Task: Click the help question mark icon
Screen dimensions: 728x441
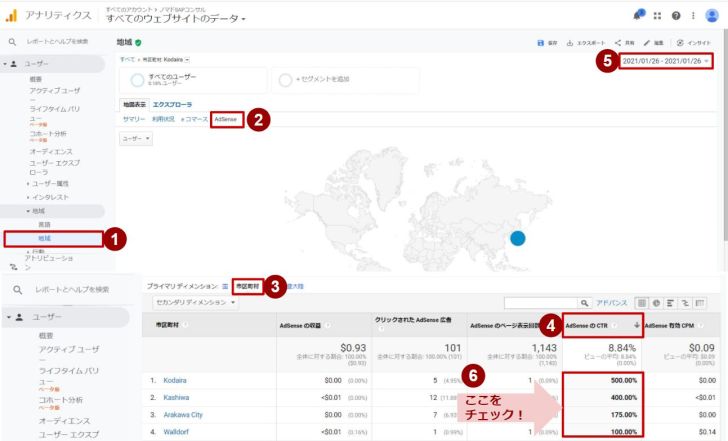Action: click(676, 15)
